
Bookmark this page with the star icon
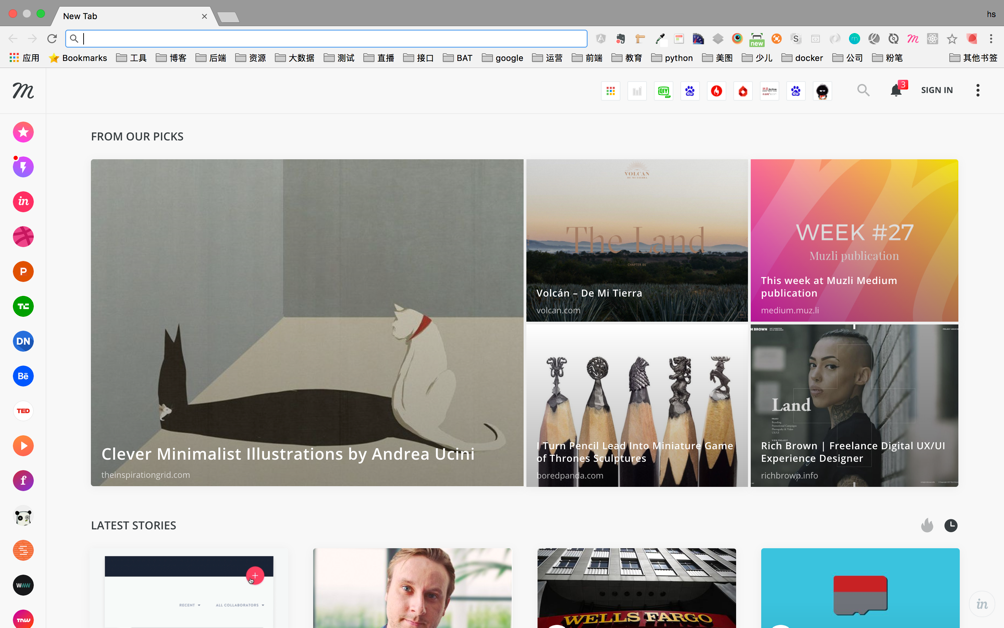tap(952, 39)
